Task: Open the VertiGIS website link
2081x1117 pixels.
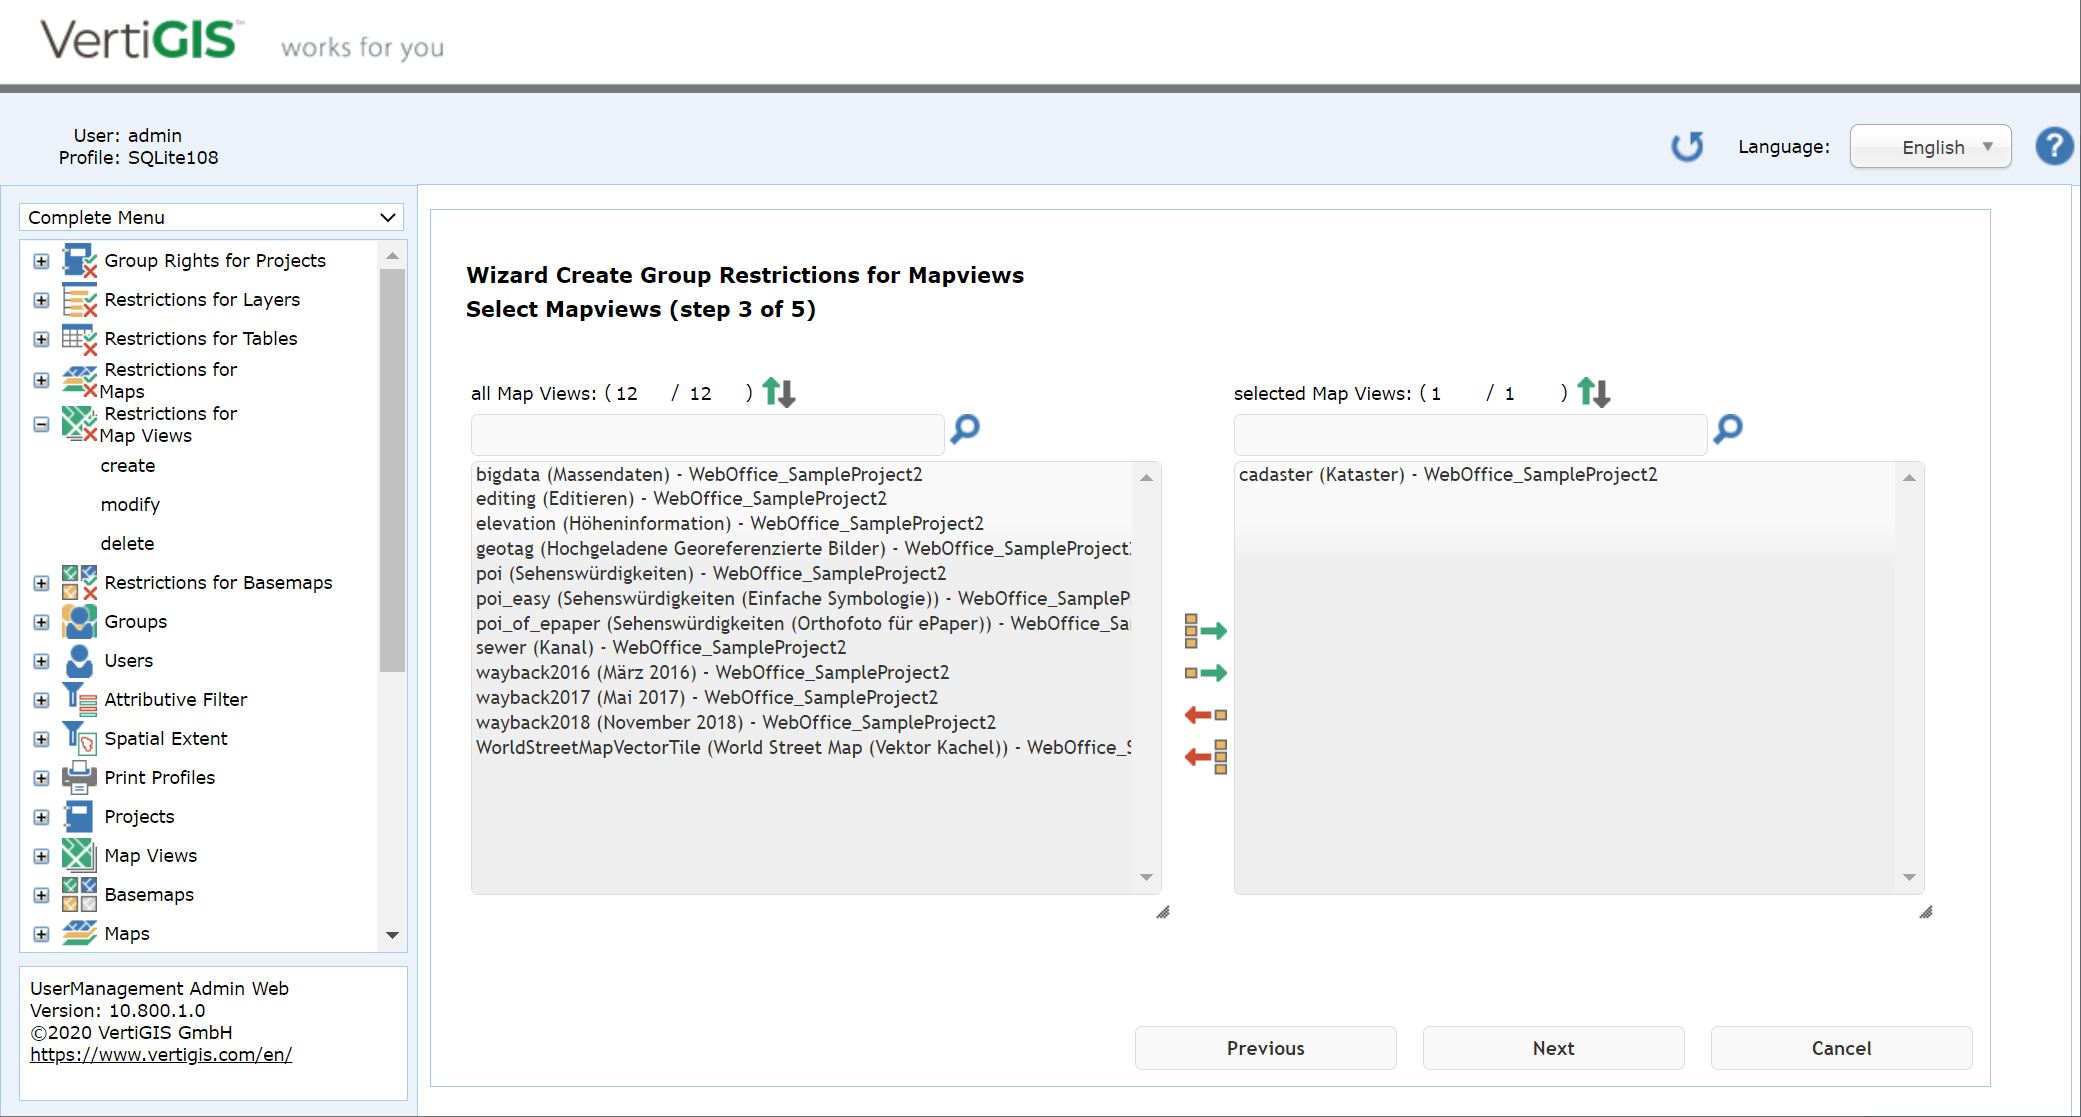Action: point(161,1054)
